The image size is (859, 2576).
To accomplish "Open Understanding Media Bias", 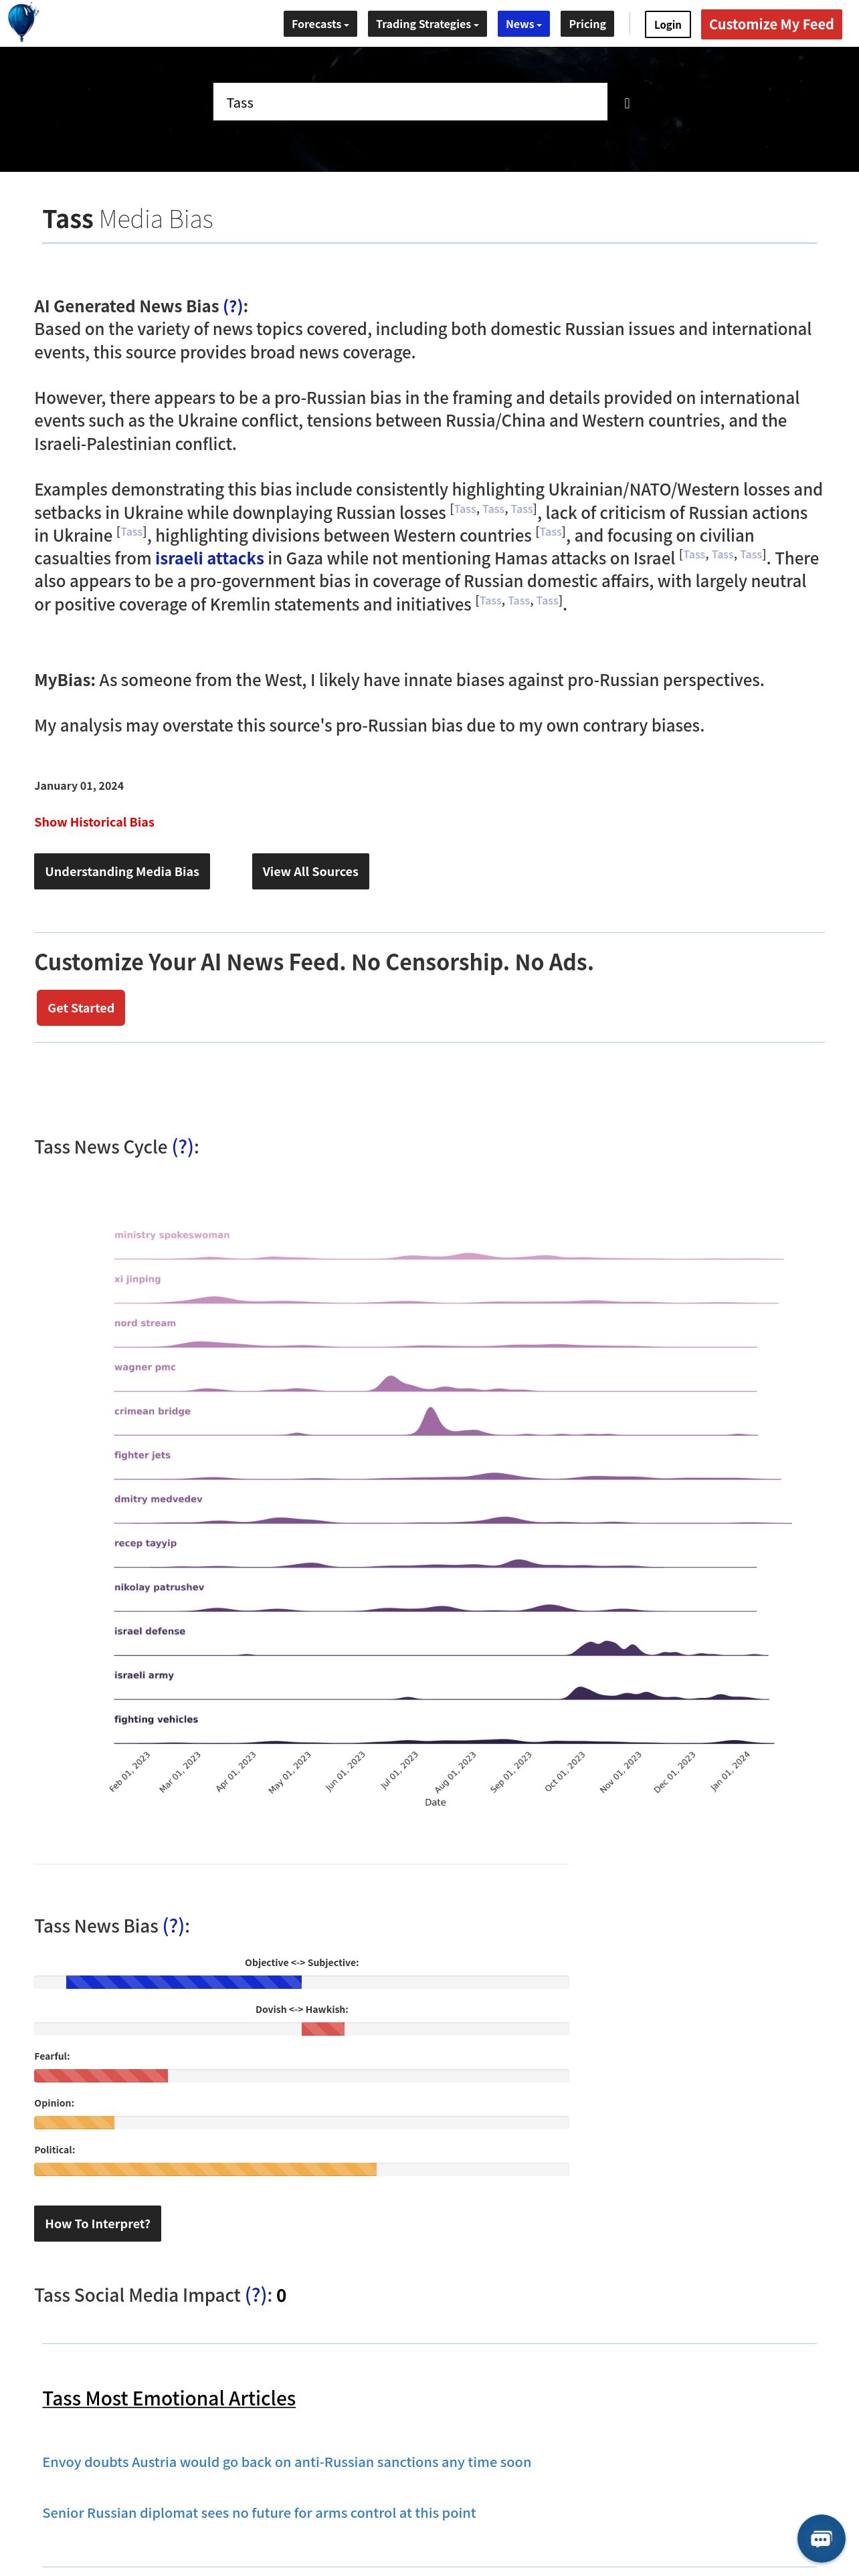I will point(122,871).
